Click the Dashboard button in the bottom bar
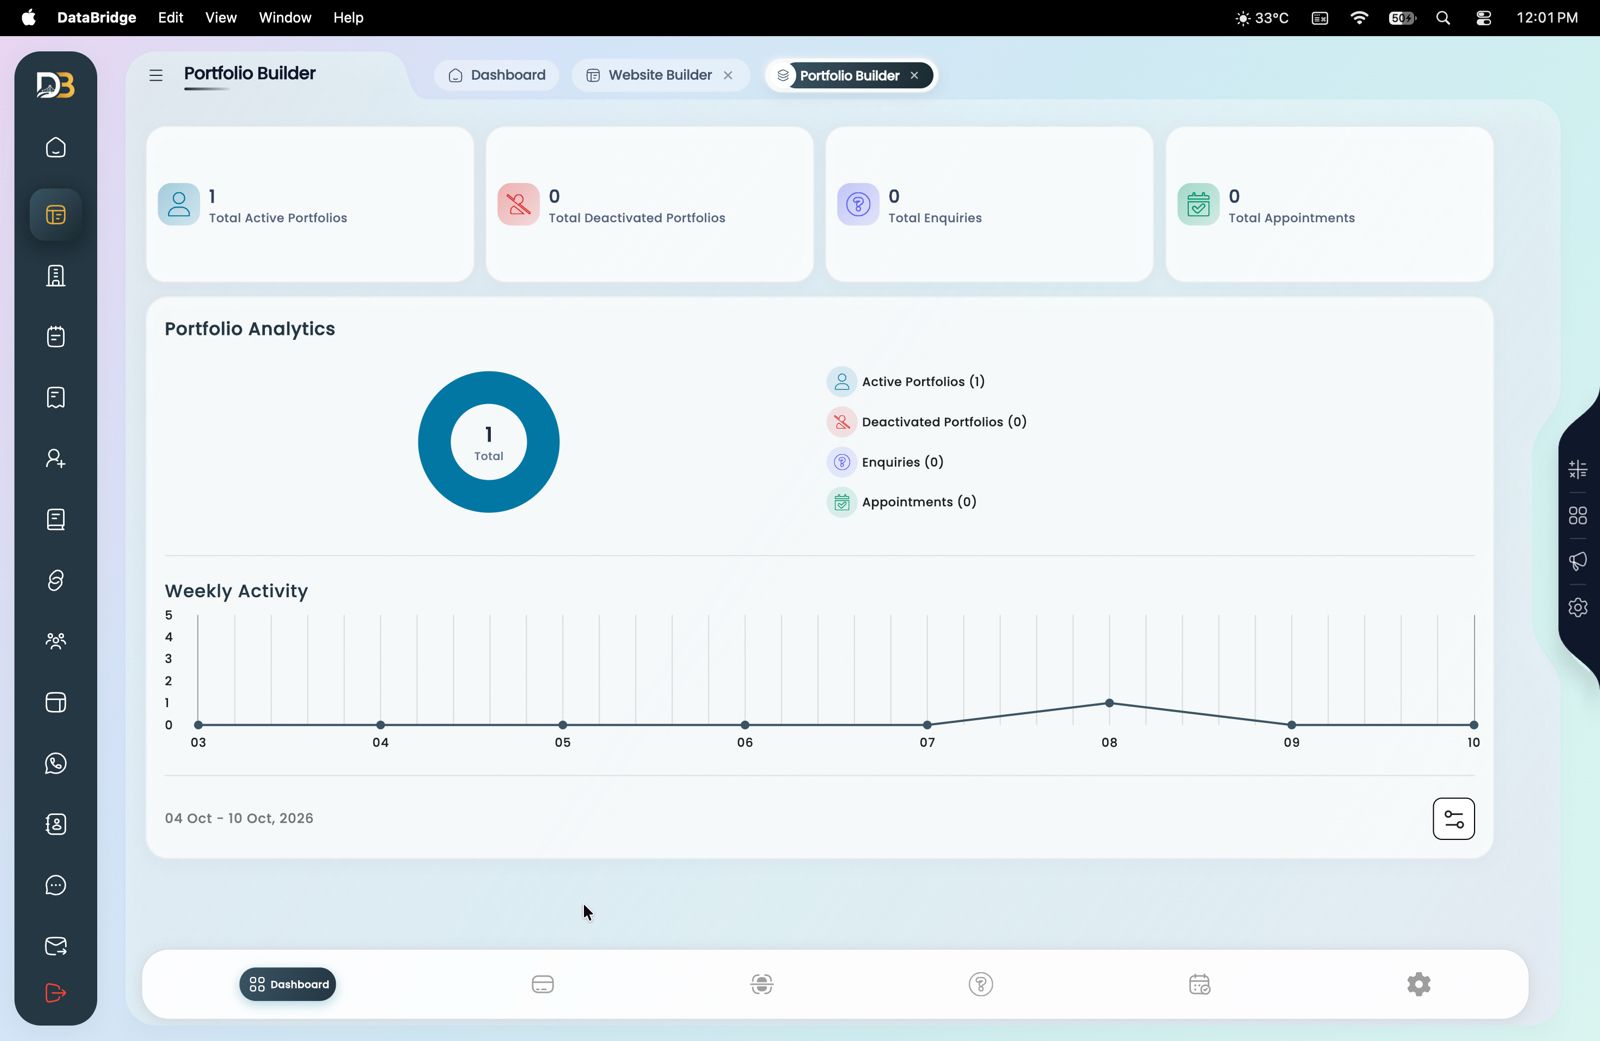Screen dimensions: 1600x1041 pyautogui.click(x=288, y=985)
